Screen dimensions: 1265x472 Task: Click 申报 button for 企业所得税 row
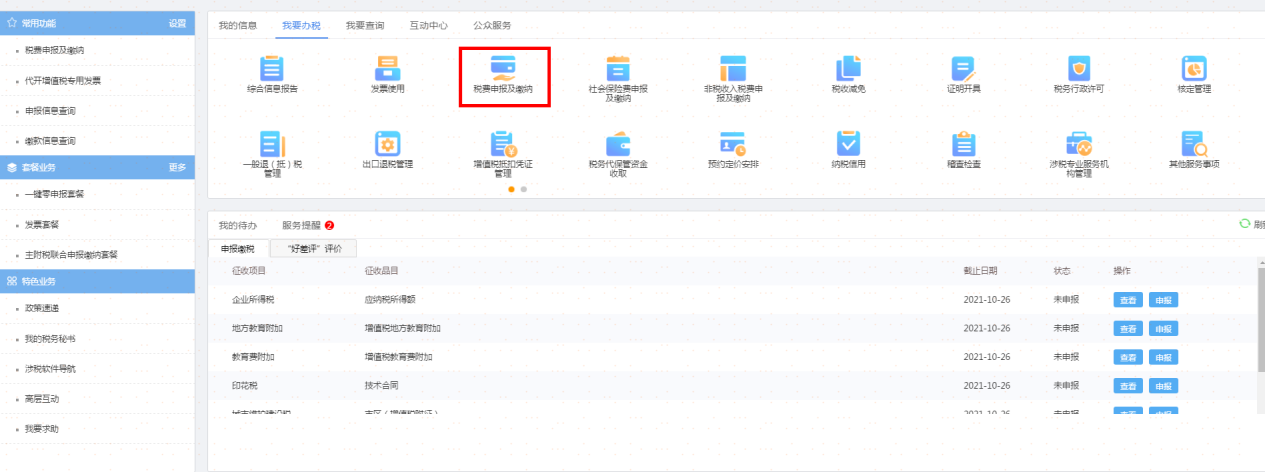(x=1163, y=300)
